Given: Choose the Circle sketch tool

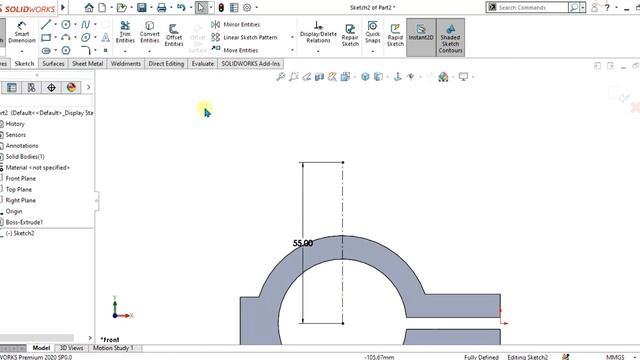Looking at the screenshot, I should click(x=66, y=24).
